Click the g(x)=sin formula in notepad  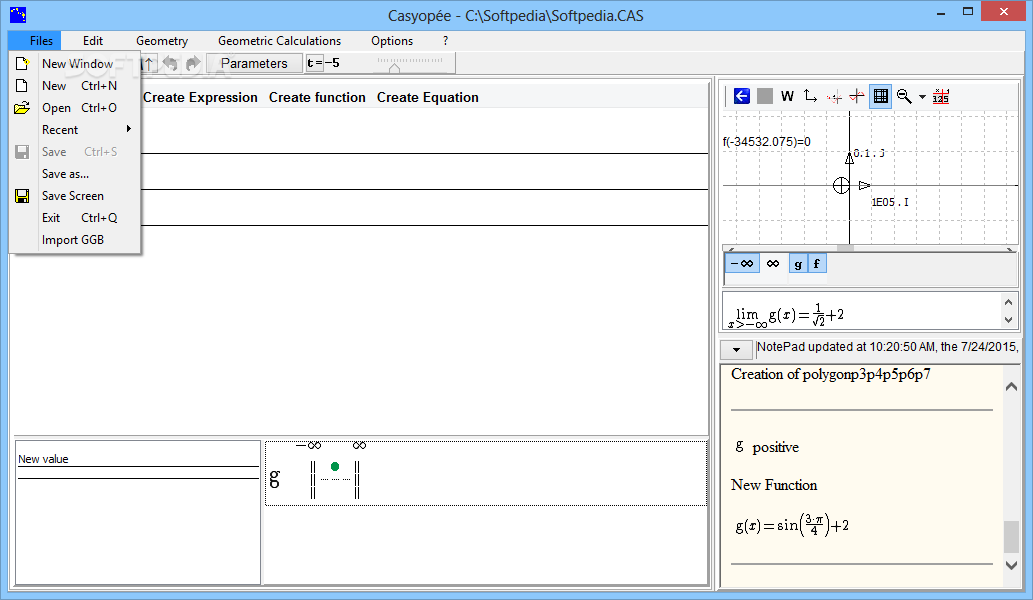(x=792, y=525)
